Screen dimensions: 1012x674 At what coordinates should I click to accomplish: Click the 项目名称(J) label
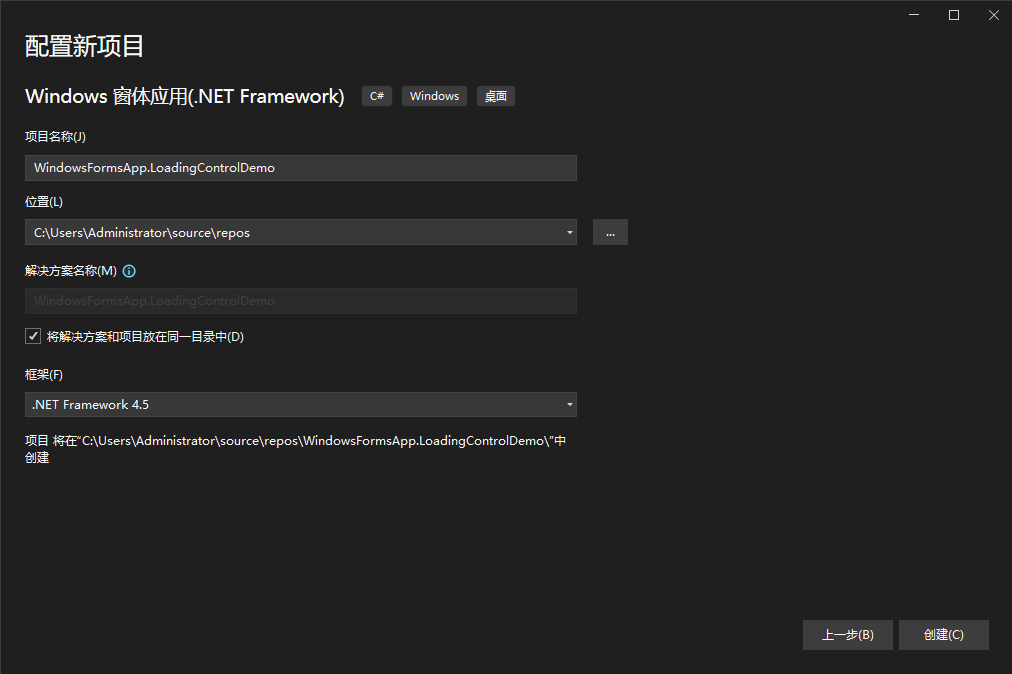56,137
